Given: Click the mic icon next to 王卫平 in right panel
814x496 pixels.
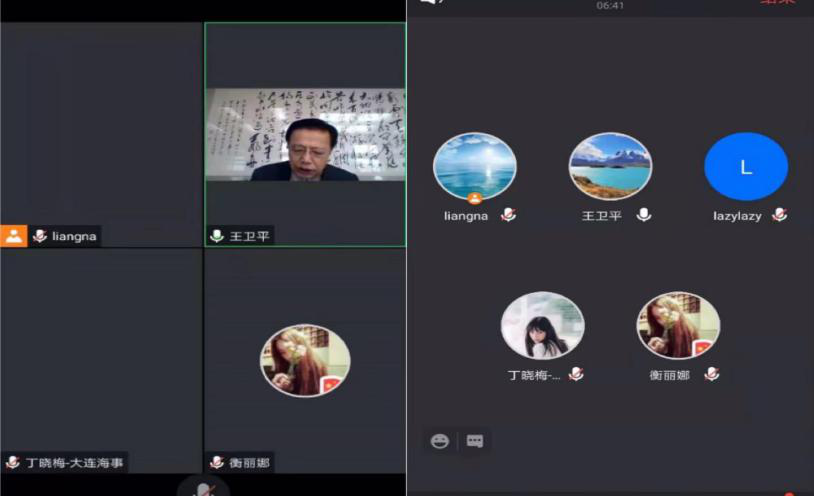Looking at the screenshot, I should pos(644,215).
